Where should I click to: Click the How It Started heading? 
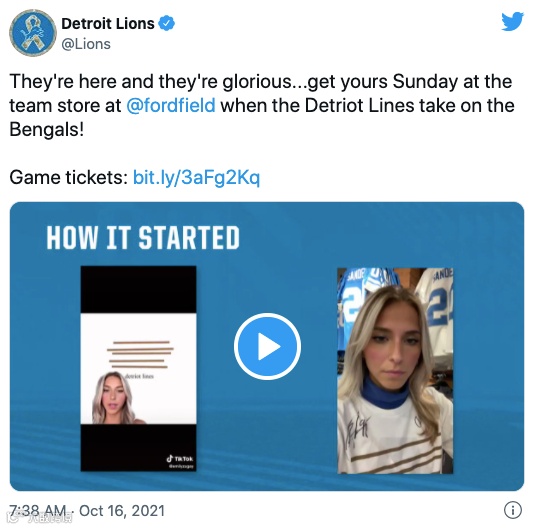(x=143, y=238)
